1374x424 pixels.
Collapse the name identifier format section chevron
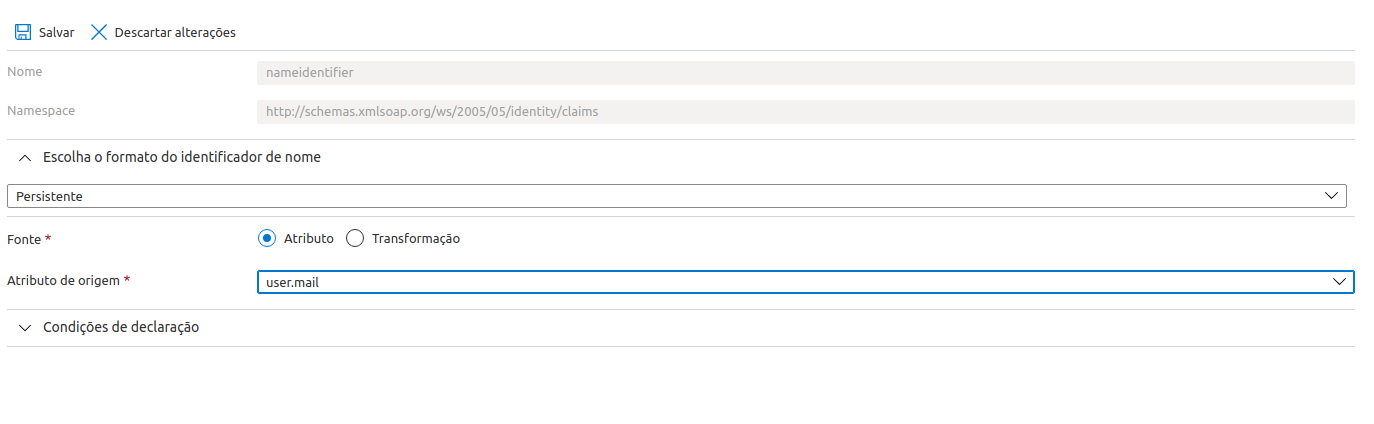tap(25, 158)
